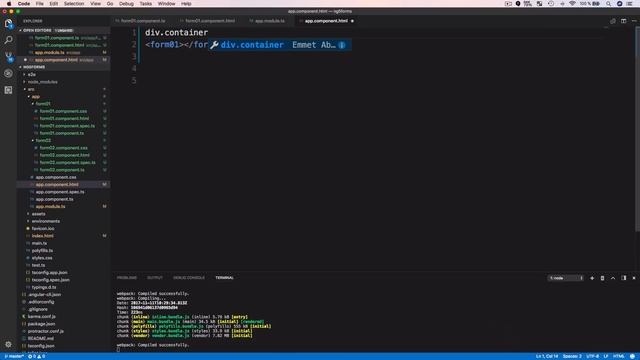The height and width of the screenshot is (360, 640).
Task: Open the Tasks menu
Action: (145, 4)
